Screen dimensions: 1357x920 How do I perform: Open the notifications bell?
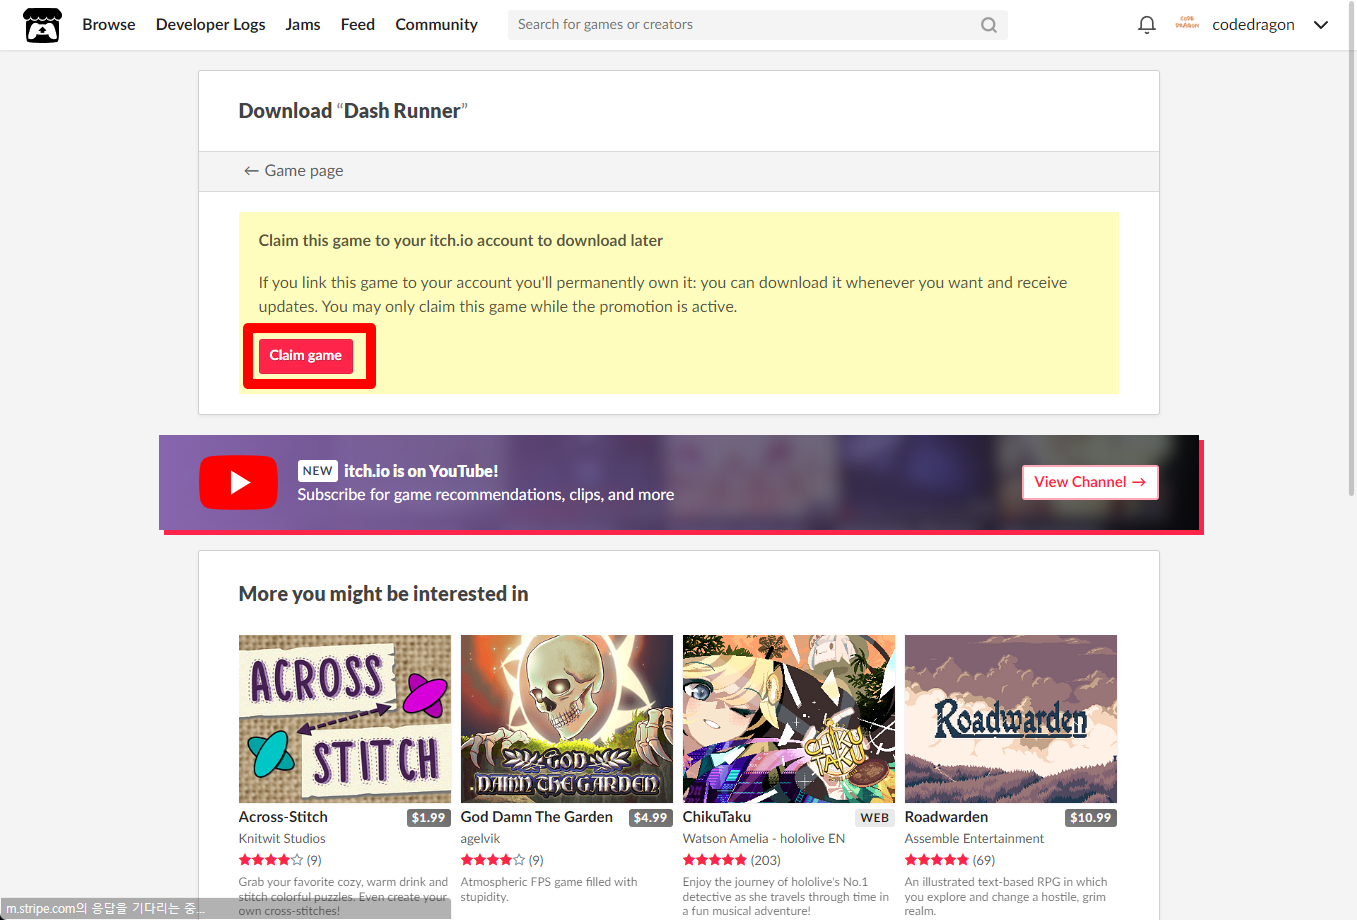[x=1147, y=25]
